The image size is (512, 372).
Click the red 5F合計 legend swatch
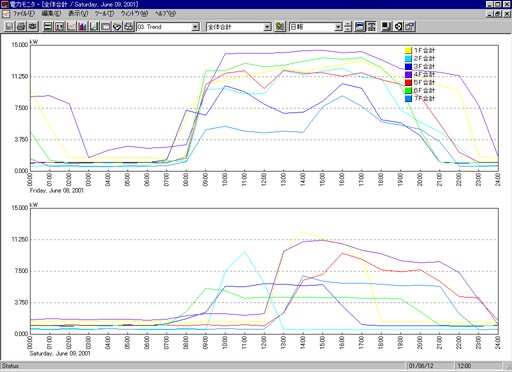coord(408,82)
